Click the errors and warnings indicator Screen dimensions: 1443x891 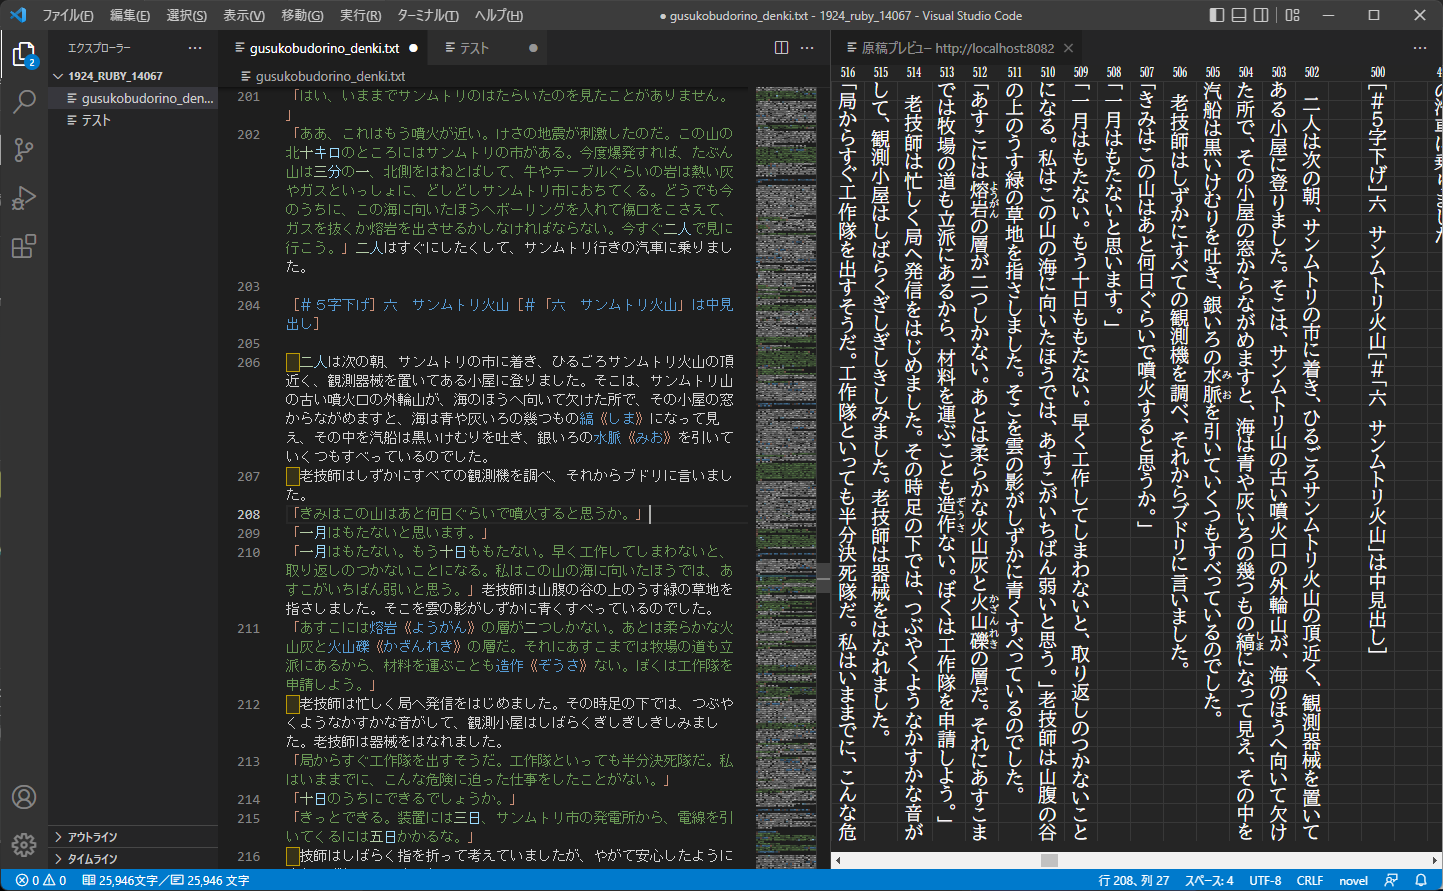click(41, 881)
